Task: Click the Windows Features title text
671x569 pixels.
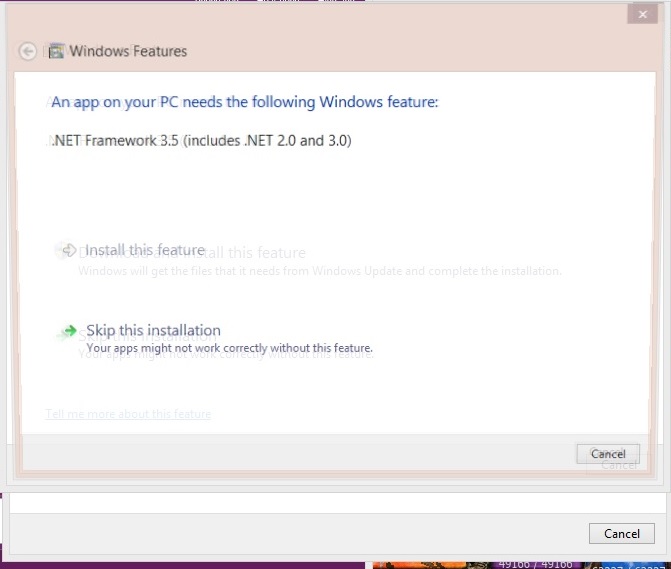Action: coord(128,51)
